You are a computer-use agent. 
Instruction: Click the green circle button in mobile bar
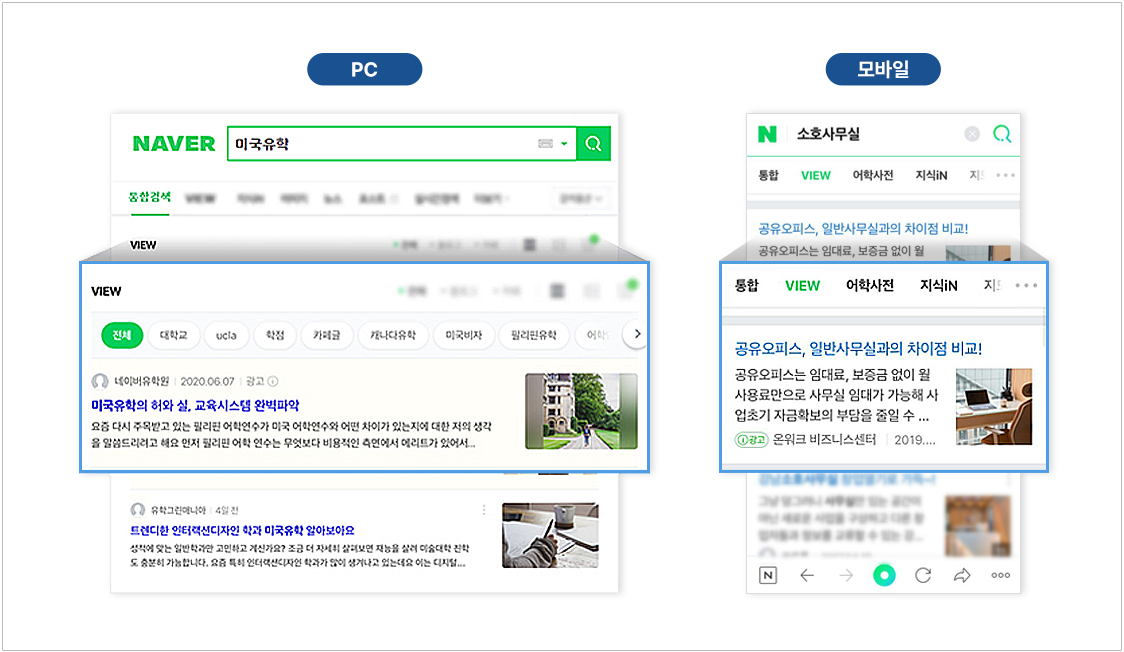click(x=885, y=575)
